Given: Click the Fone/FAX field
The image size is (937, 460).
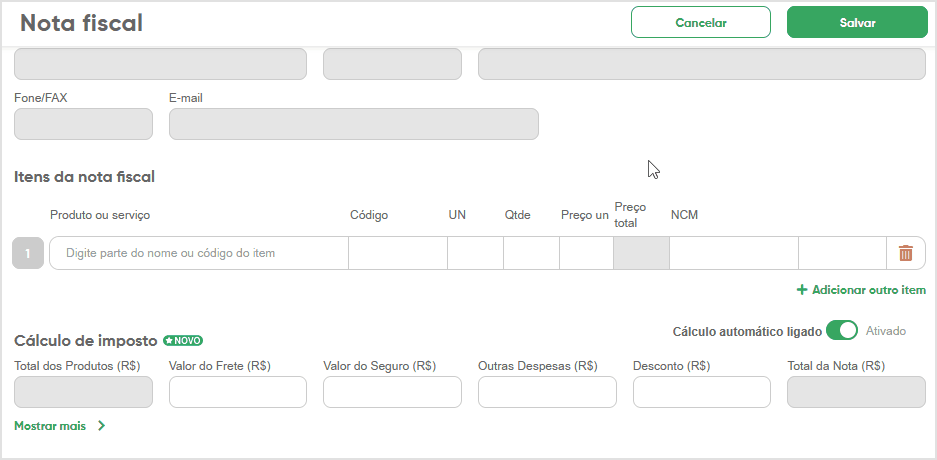Looking at the screenshot, I should tap(83, 124).
